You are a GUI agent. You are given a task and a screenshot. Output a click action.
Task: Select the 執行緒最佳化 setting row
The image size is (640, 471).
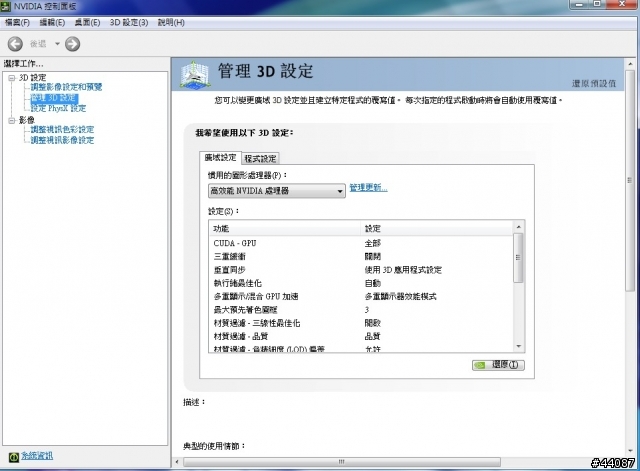pos(361,283)
